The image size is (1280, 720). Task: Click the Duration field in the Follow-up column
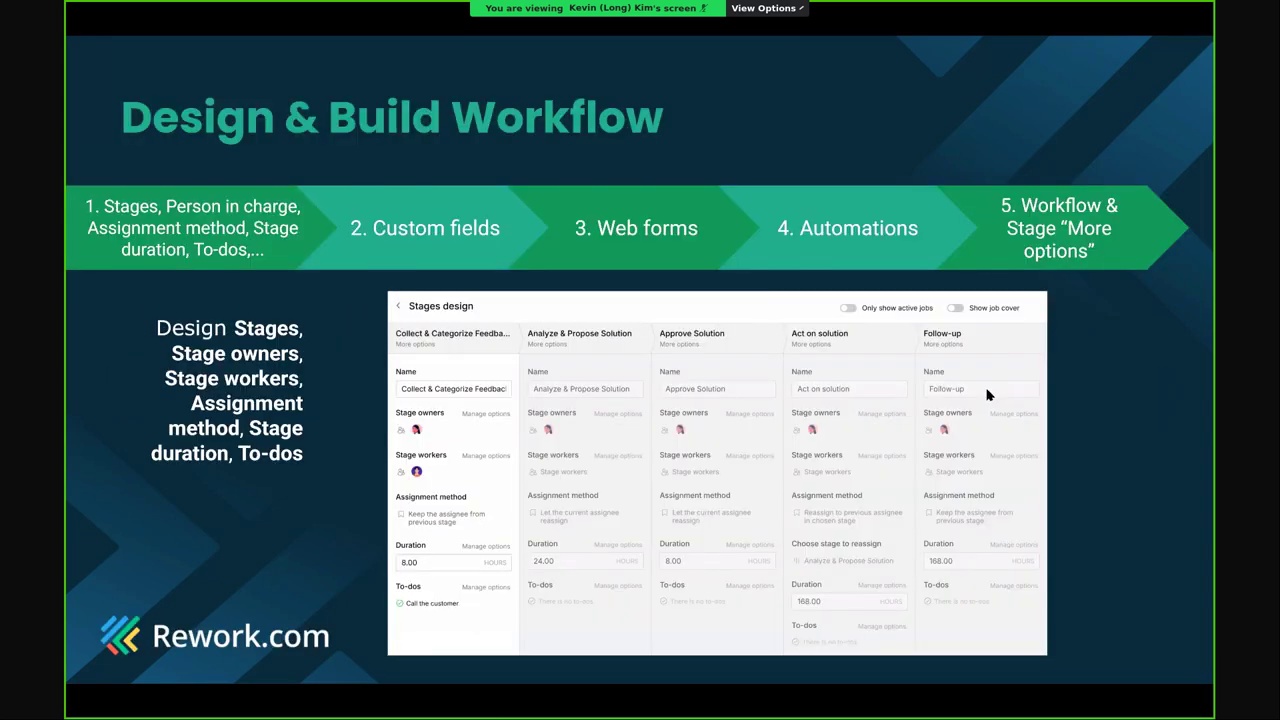click(x=981, y=561)
